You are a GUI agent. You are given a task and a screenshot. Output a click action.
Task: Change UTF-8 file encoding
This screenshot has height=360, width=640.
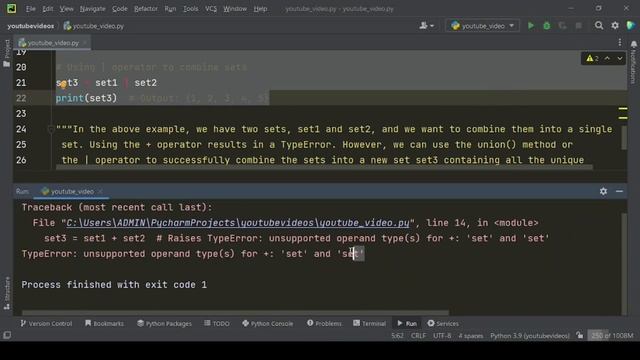[442, 336]
